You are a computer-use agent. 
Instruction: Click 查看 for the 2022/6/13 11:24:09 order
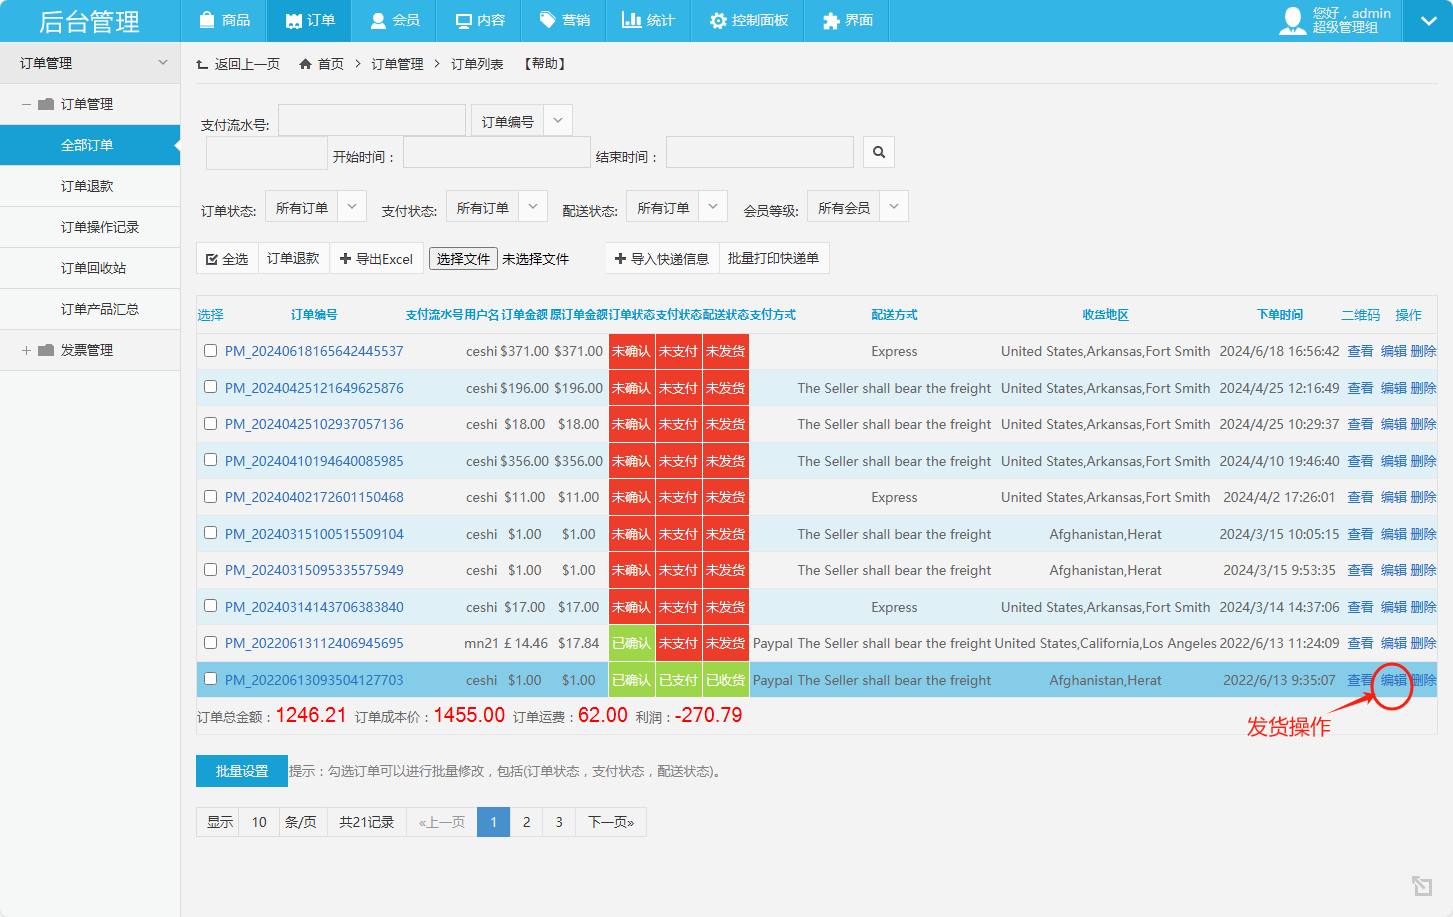1360,644
